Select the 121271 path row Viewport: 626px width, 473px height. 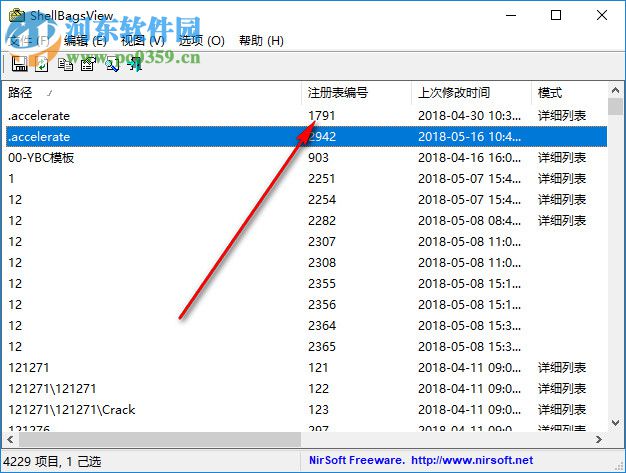click(x=306, y=368)
